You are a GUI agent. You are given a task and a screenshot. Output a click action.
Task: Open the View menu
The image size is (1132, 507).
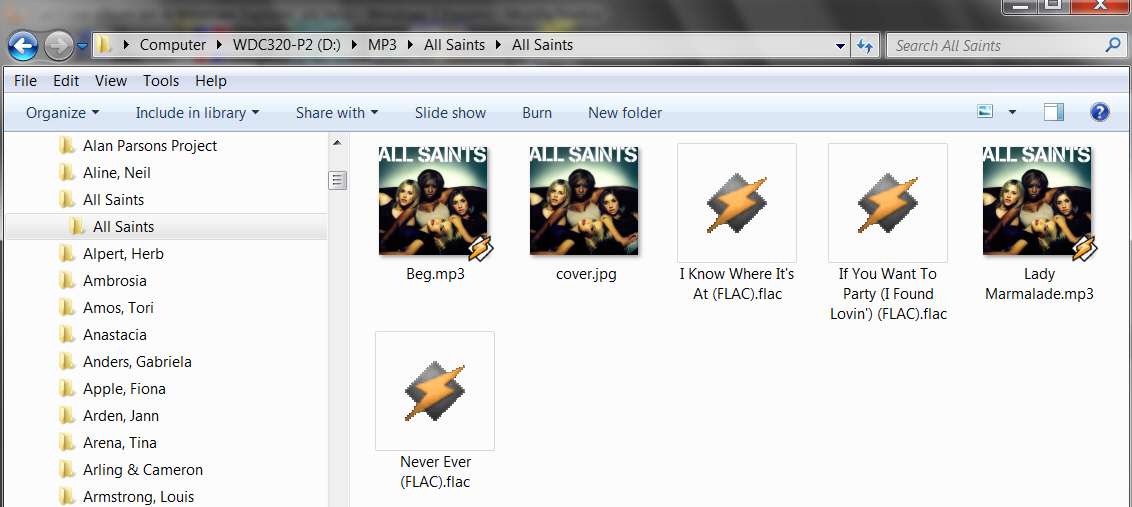tap(110, 81)
